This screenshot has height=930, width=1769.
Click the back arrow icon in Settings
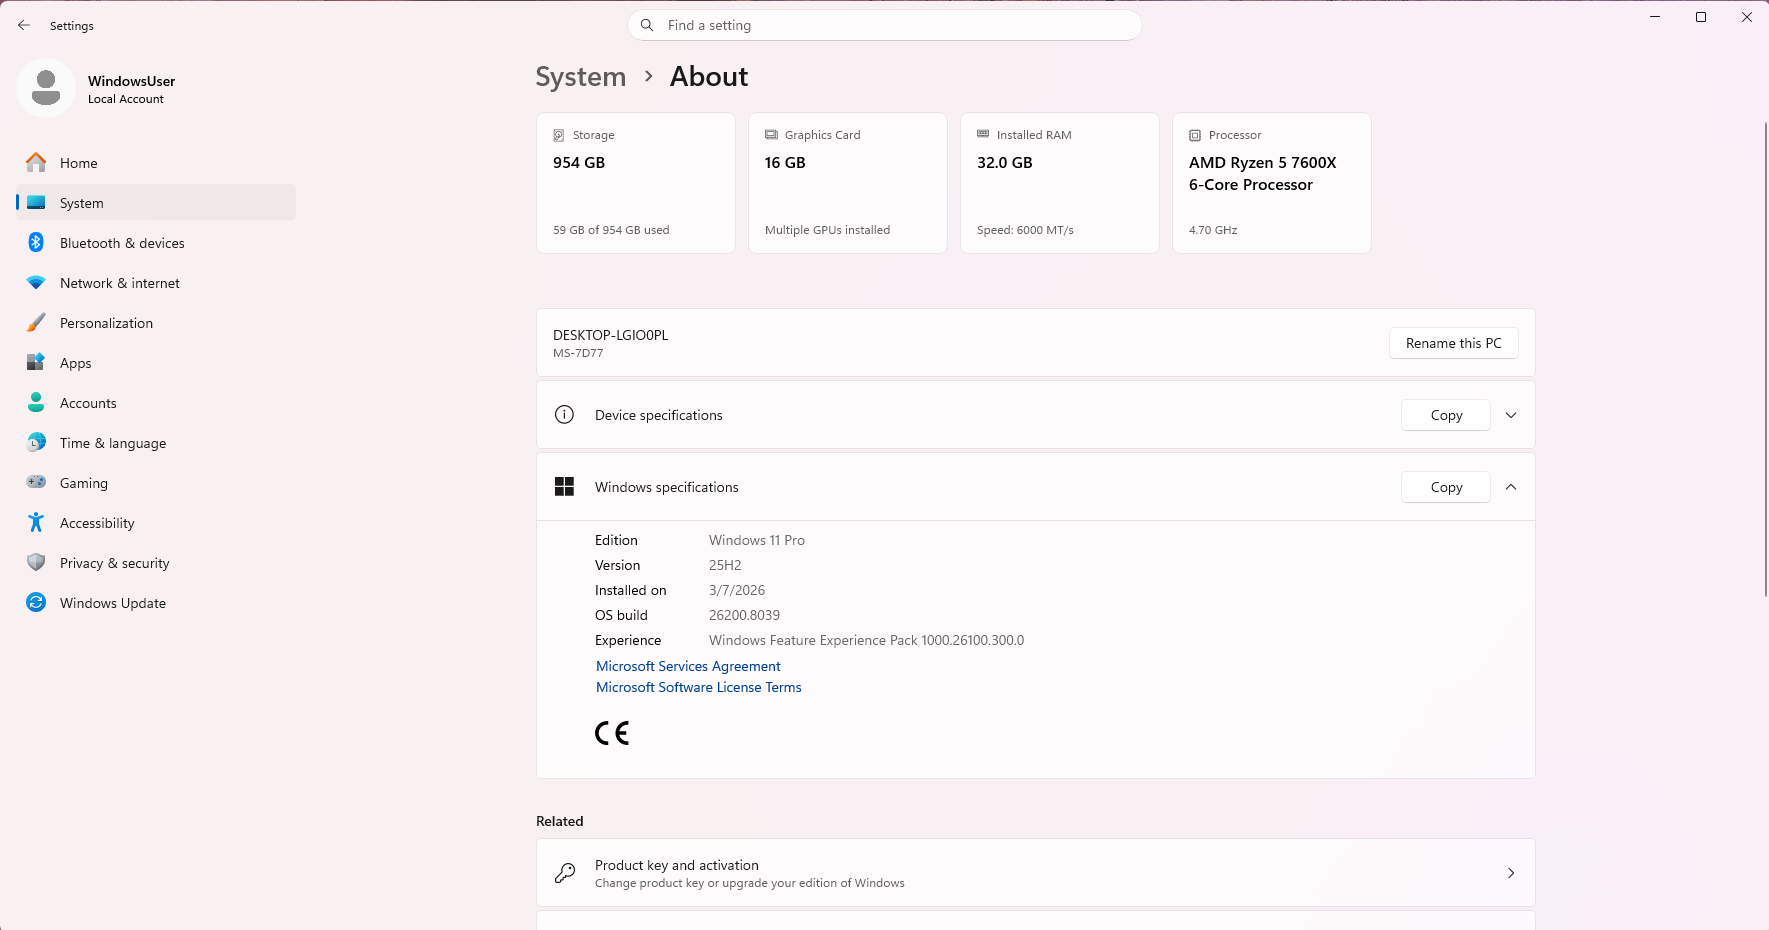coord(24,25)
